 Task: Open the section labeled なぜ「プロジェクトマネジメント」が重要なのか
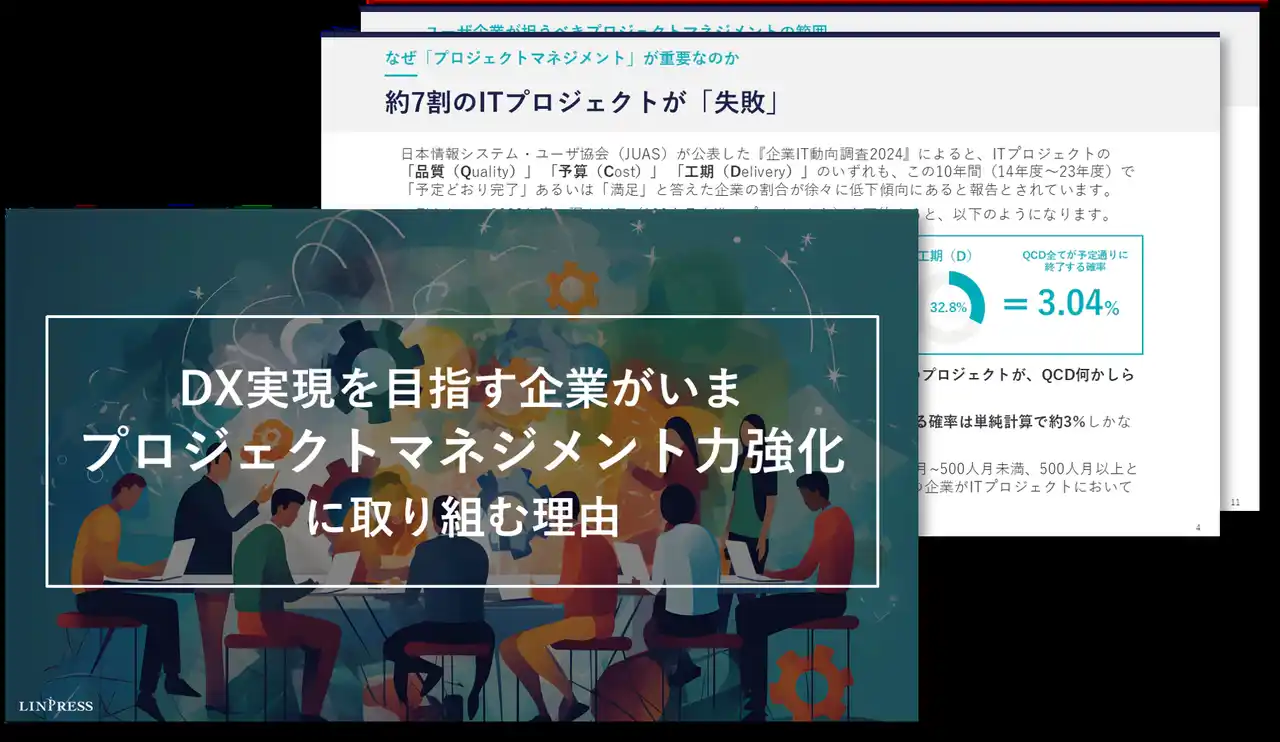click(560, 58)
